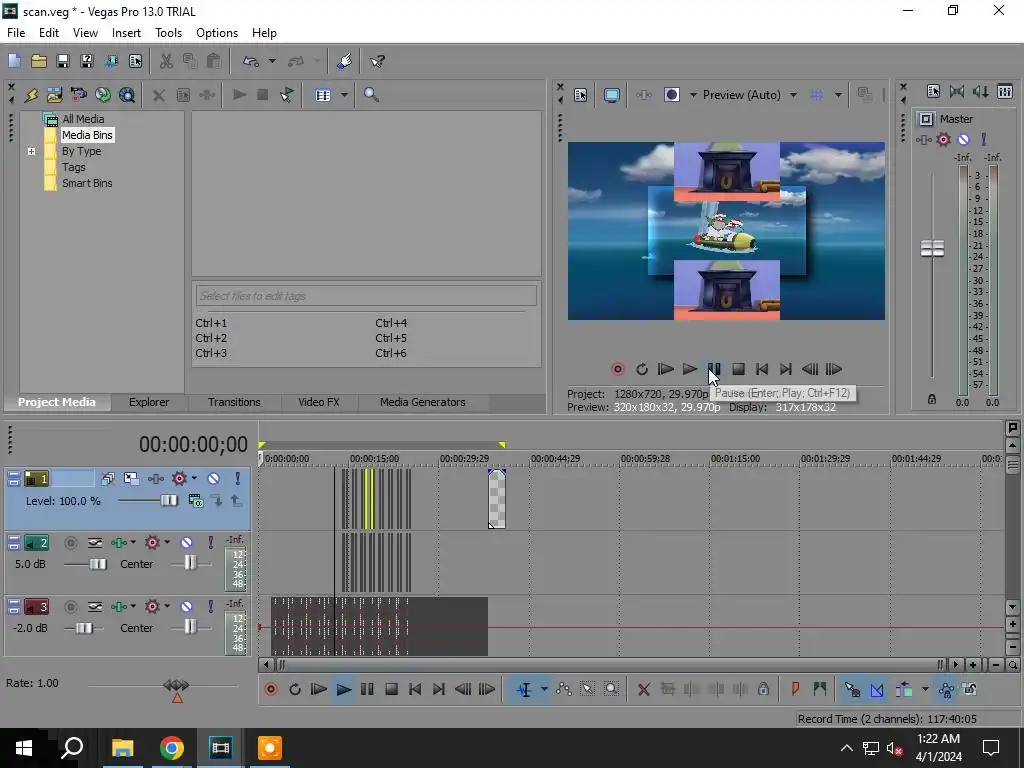Open track 1 Track FX dropdown arrow

tap(194, 479)
